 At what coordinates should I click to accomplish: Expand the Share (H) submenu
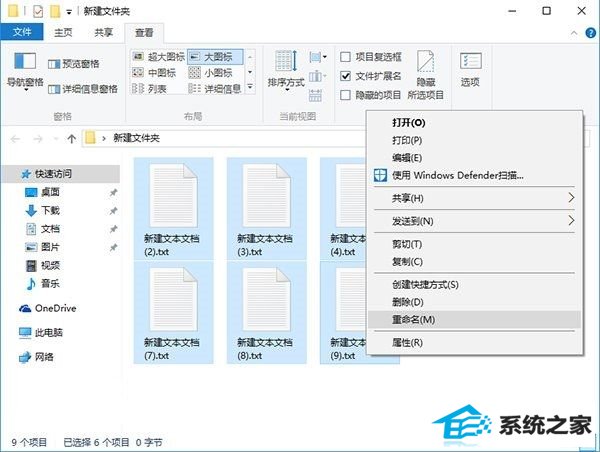[x=474, y=198]
